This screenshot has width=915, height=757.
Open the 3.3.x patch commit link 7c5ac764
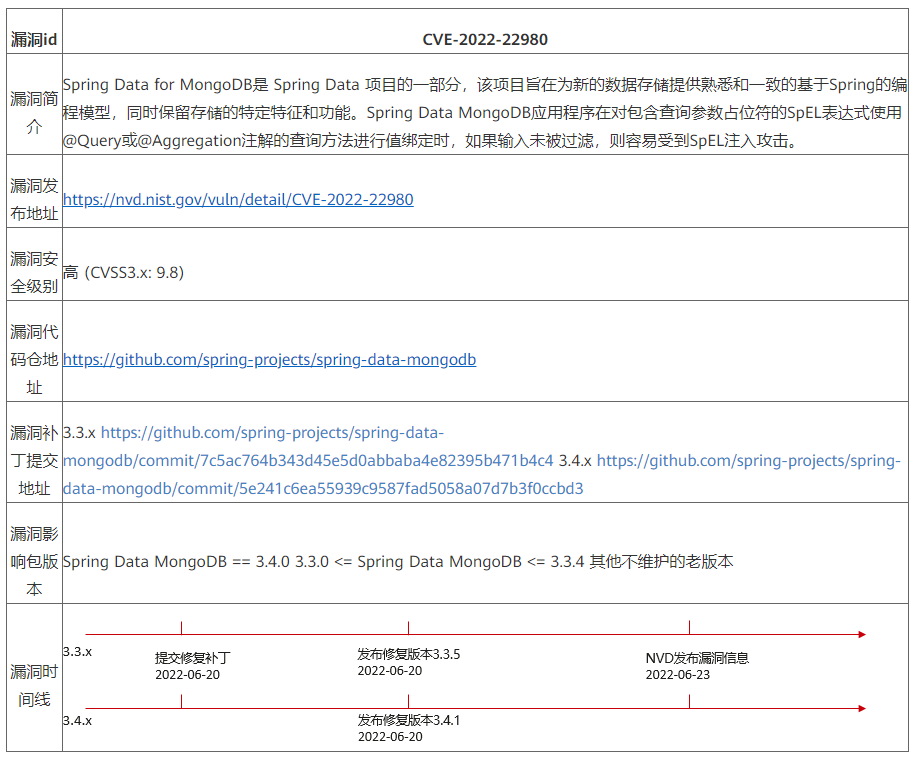[x=308, y=446]
